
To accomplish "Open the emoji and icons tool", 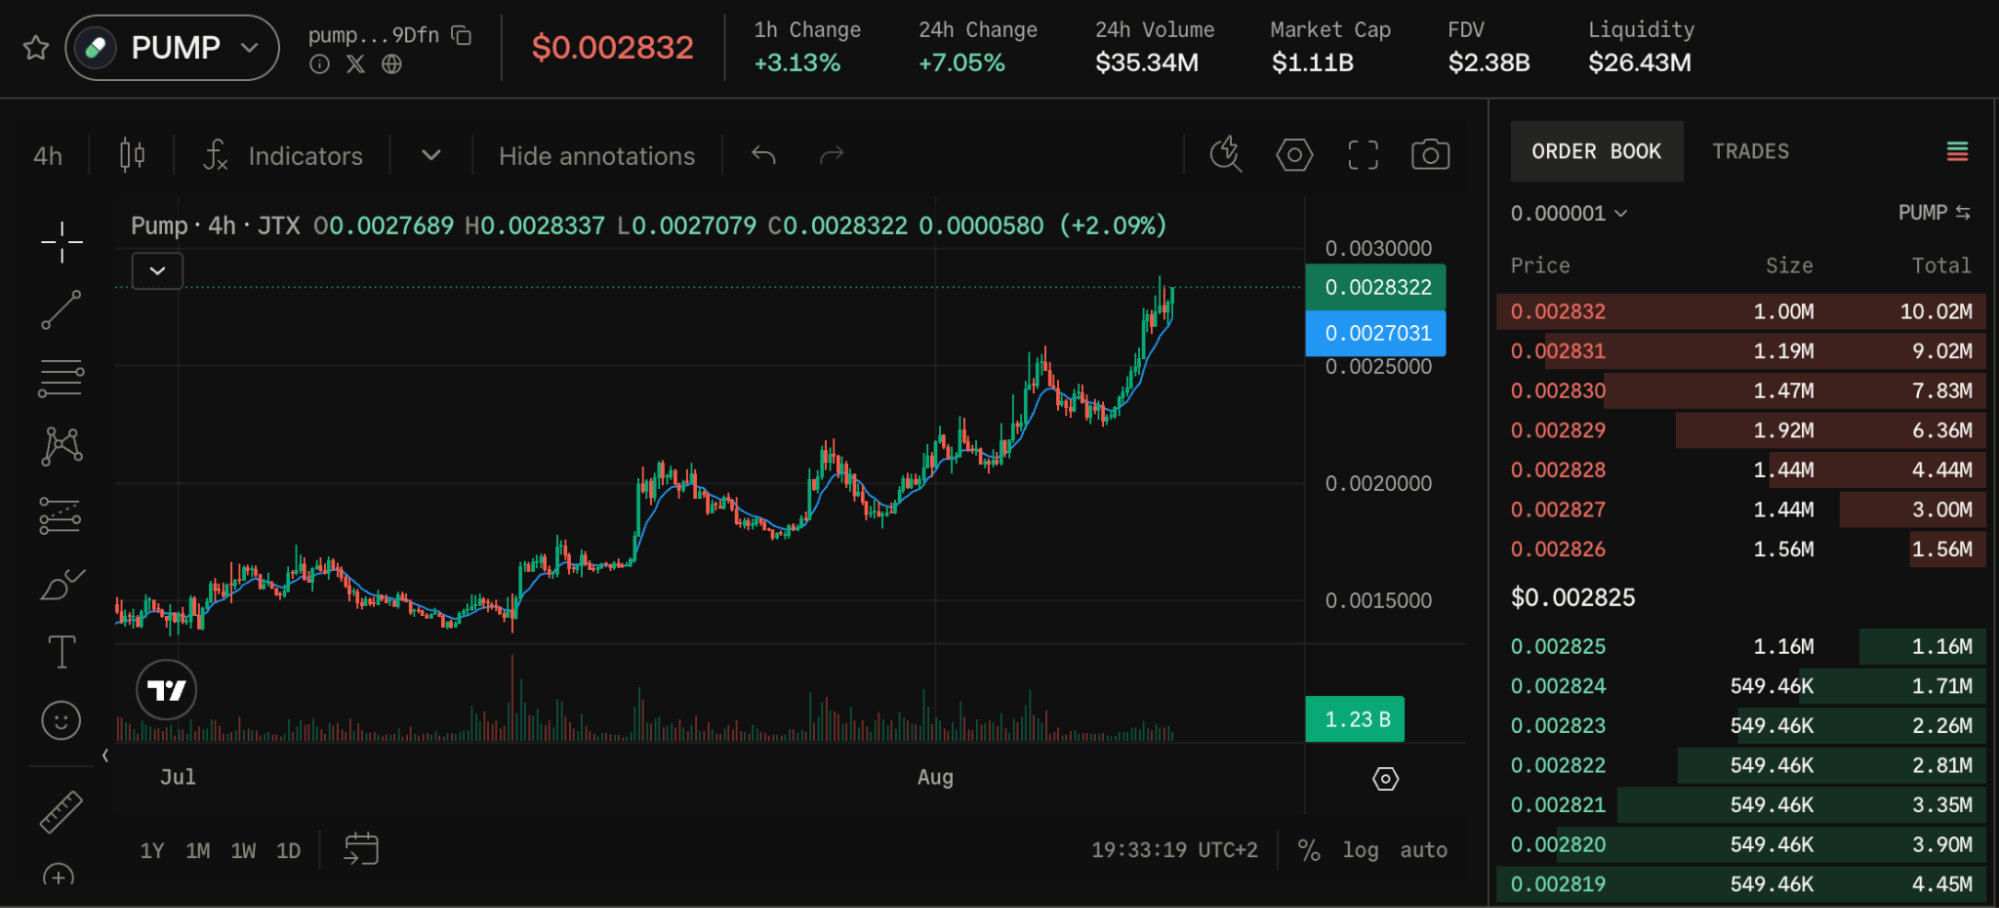I will [61, 720].
